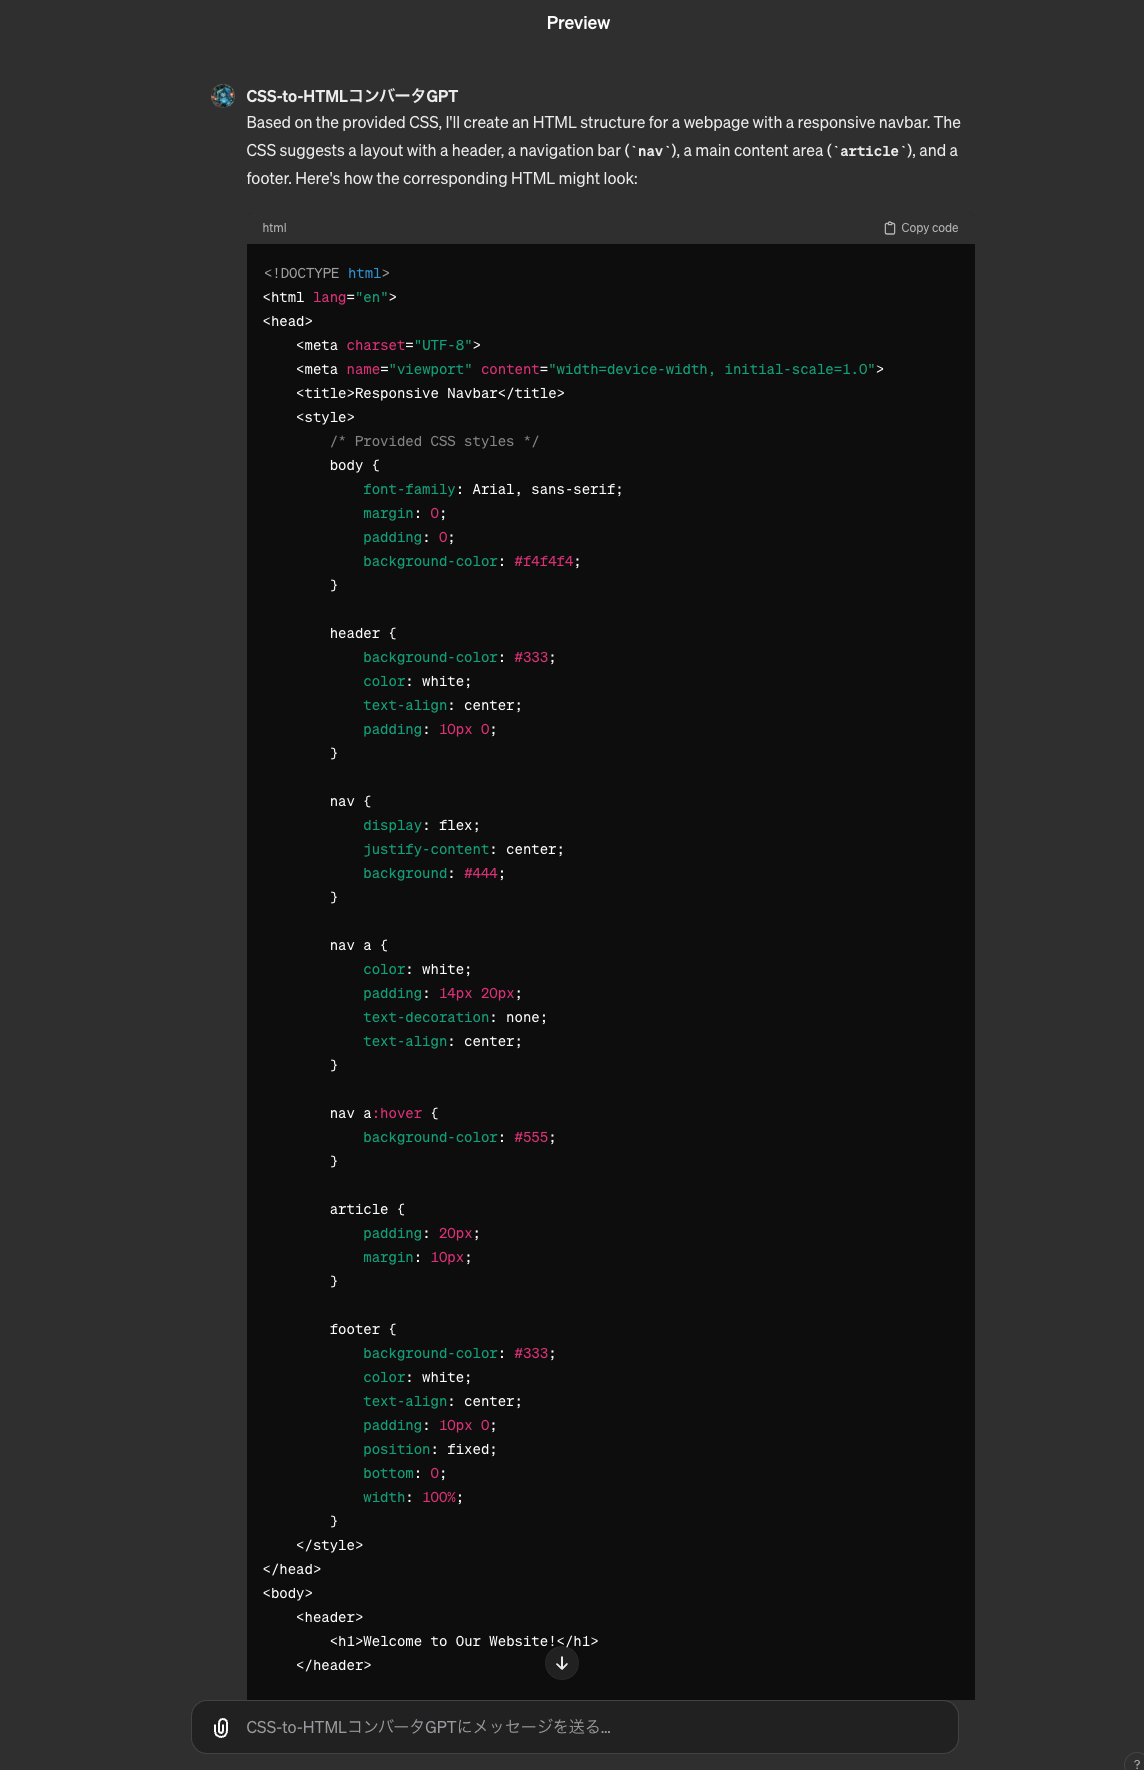Click the 'footer {' selector line
Image resolution: width=1144 pixels, height=1770 pixels.
363,1329
